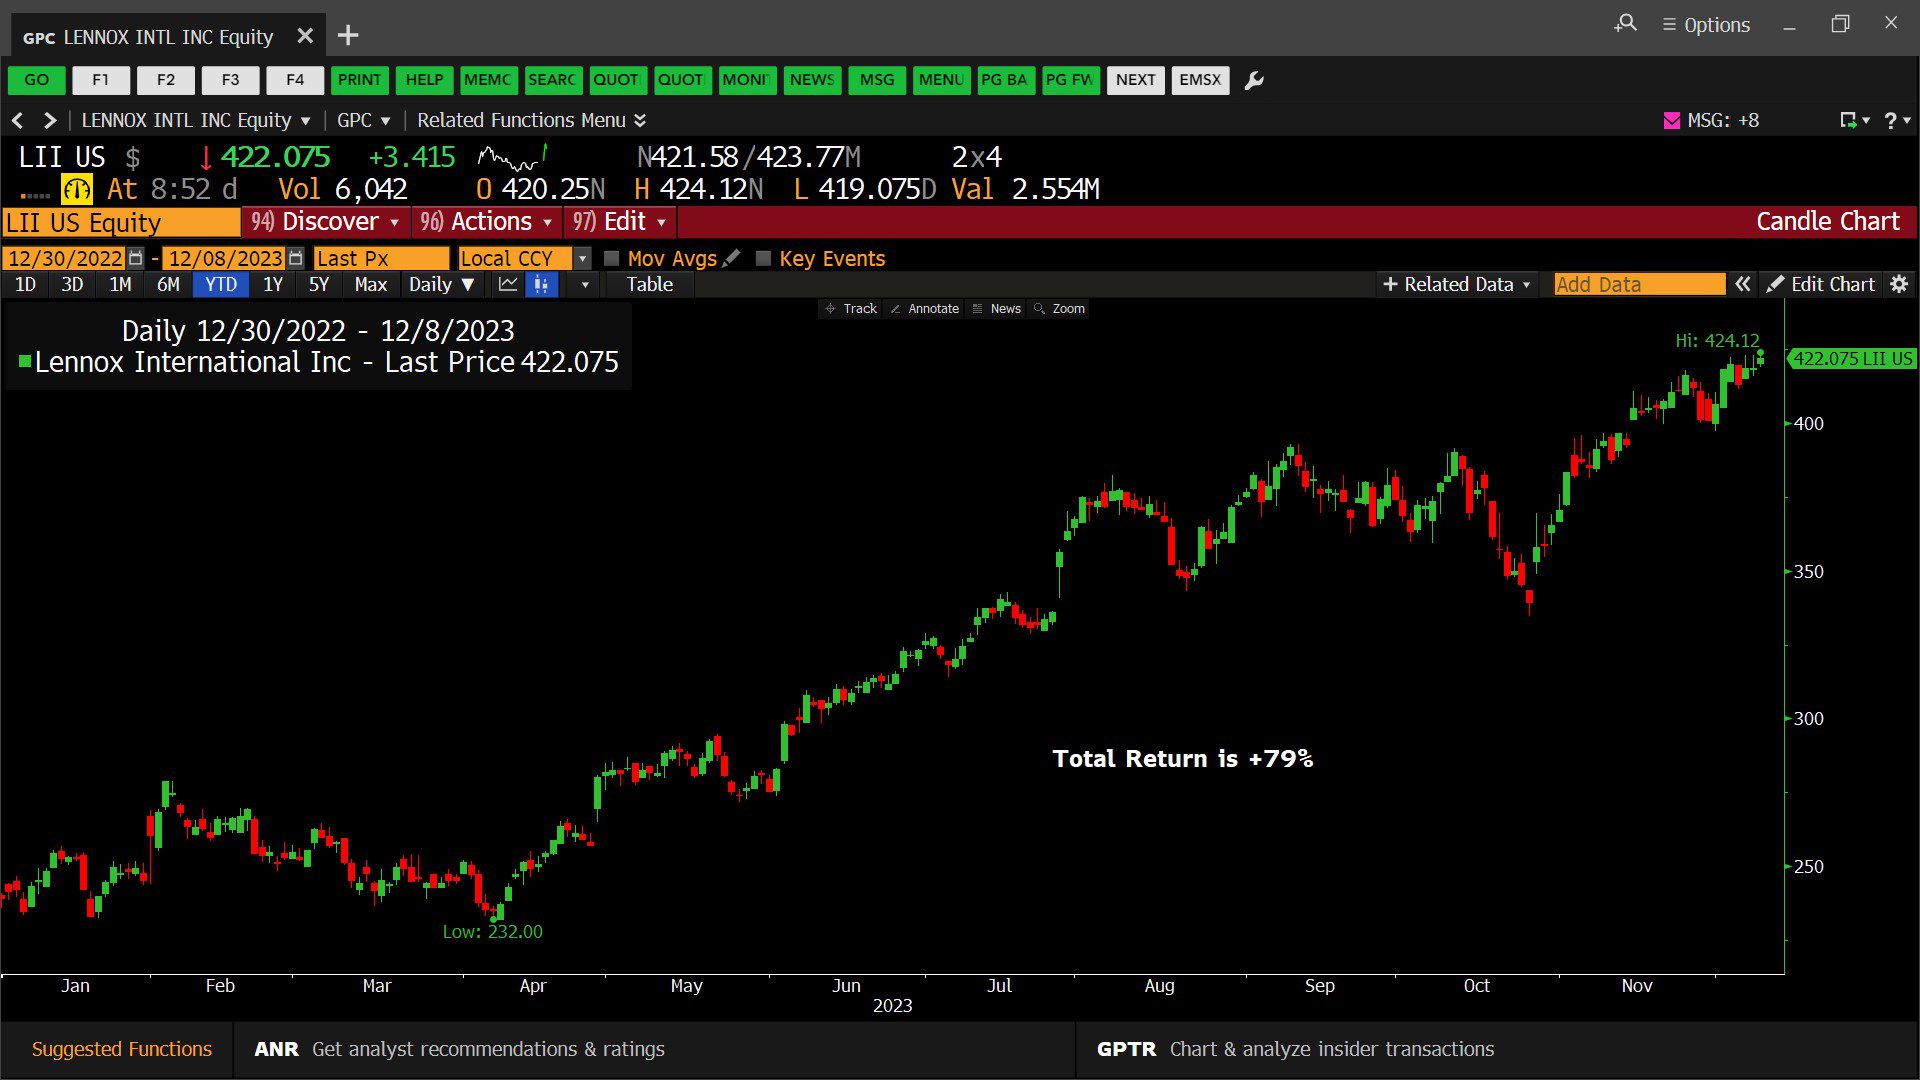Open the pink MSG envelope icon
1920x1080 pixels.
(1671, 120)
